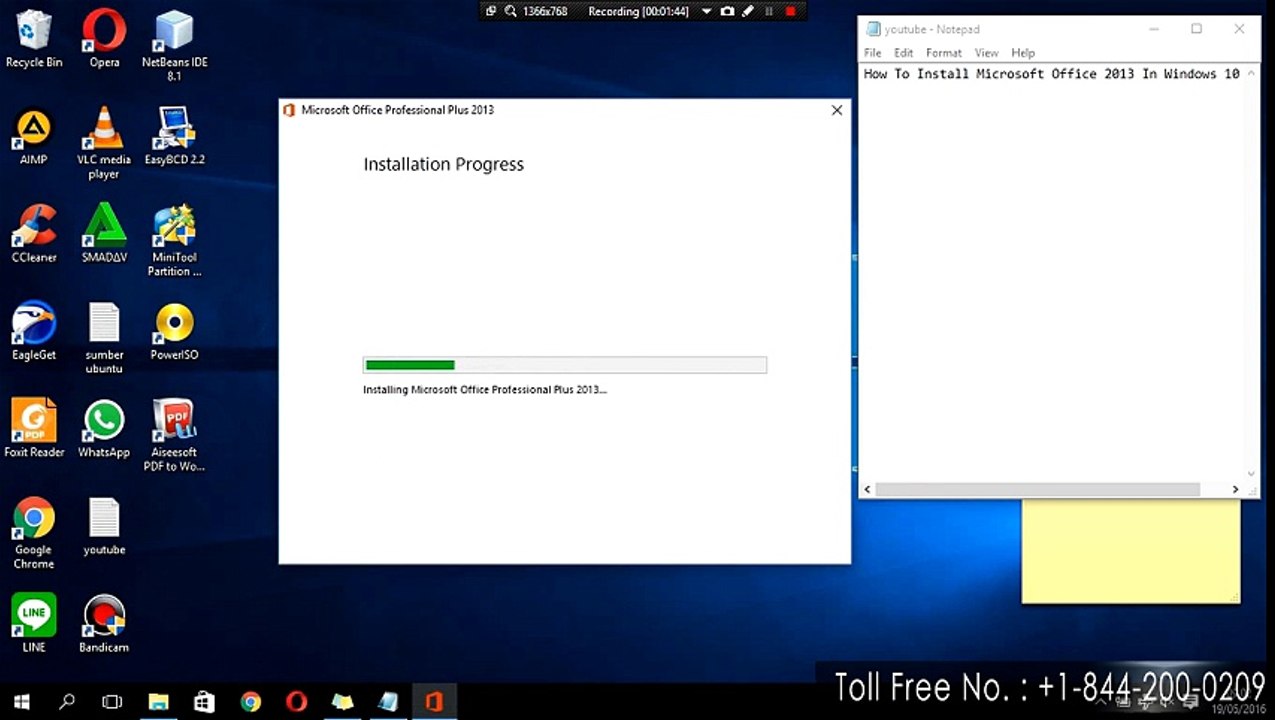Select Aiseesoft PDF to Word icon
This screenshot has width=1275, height=720.
(174, 436)
